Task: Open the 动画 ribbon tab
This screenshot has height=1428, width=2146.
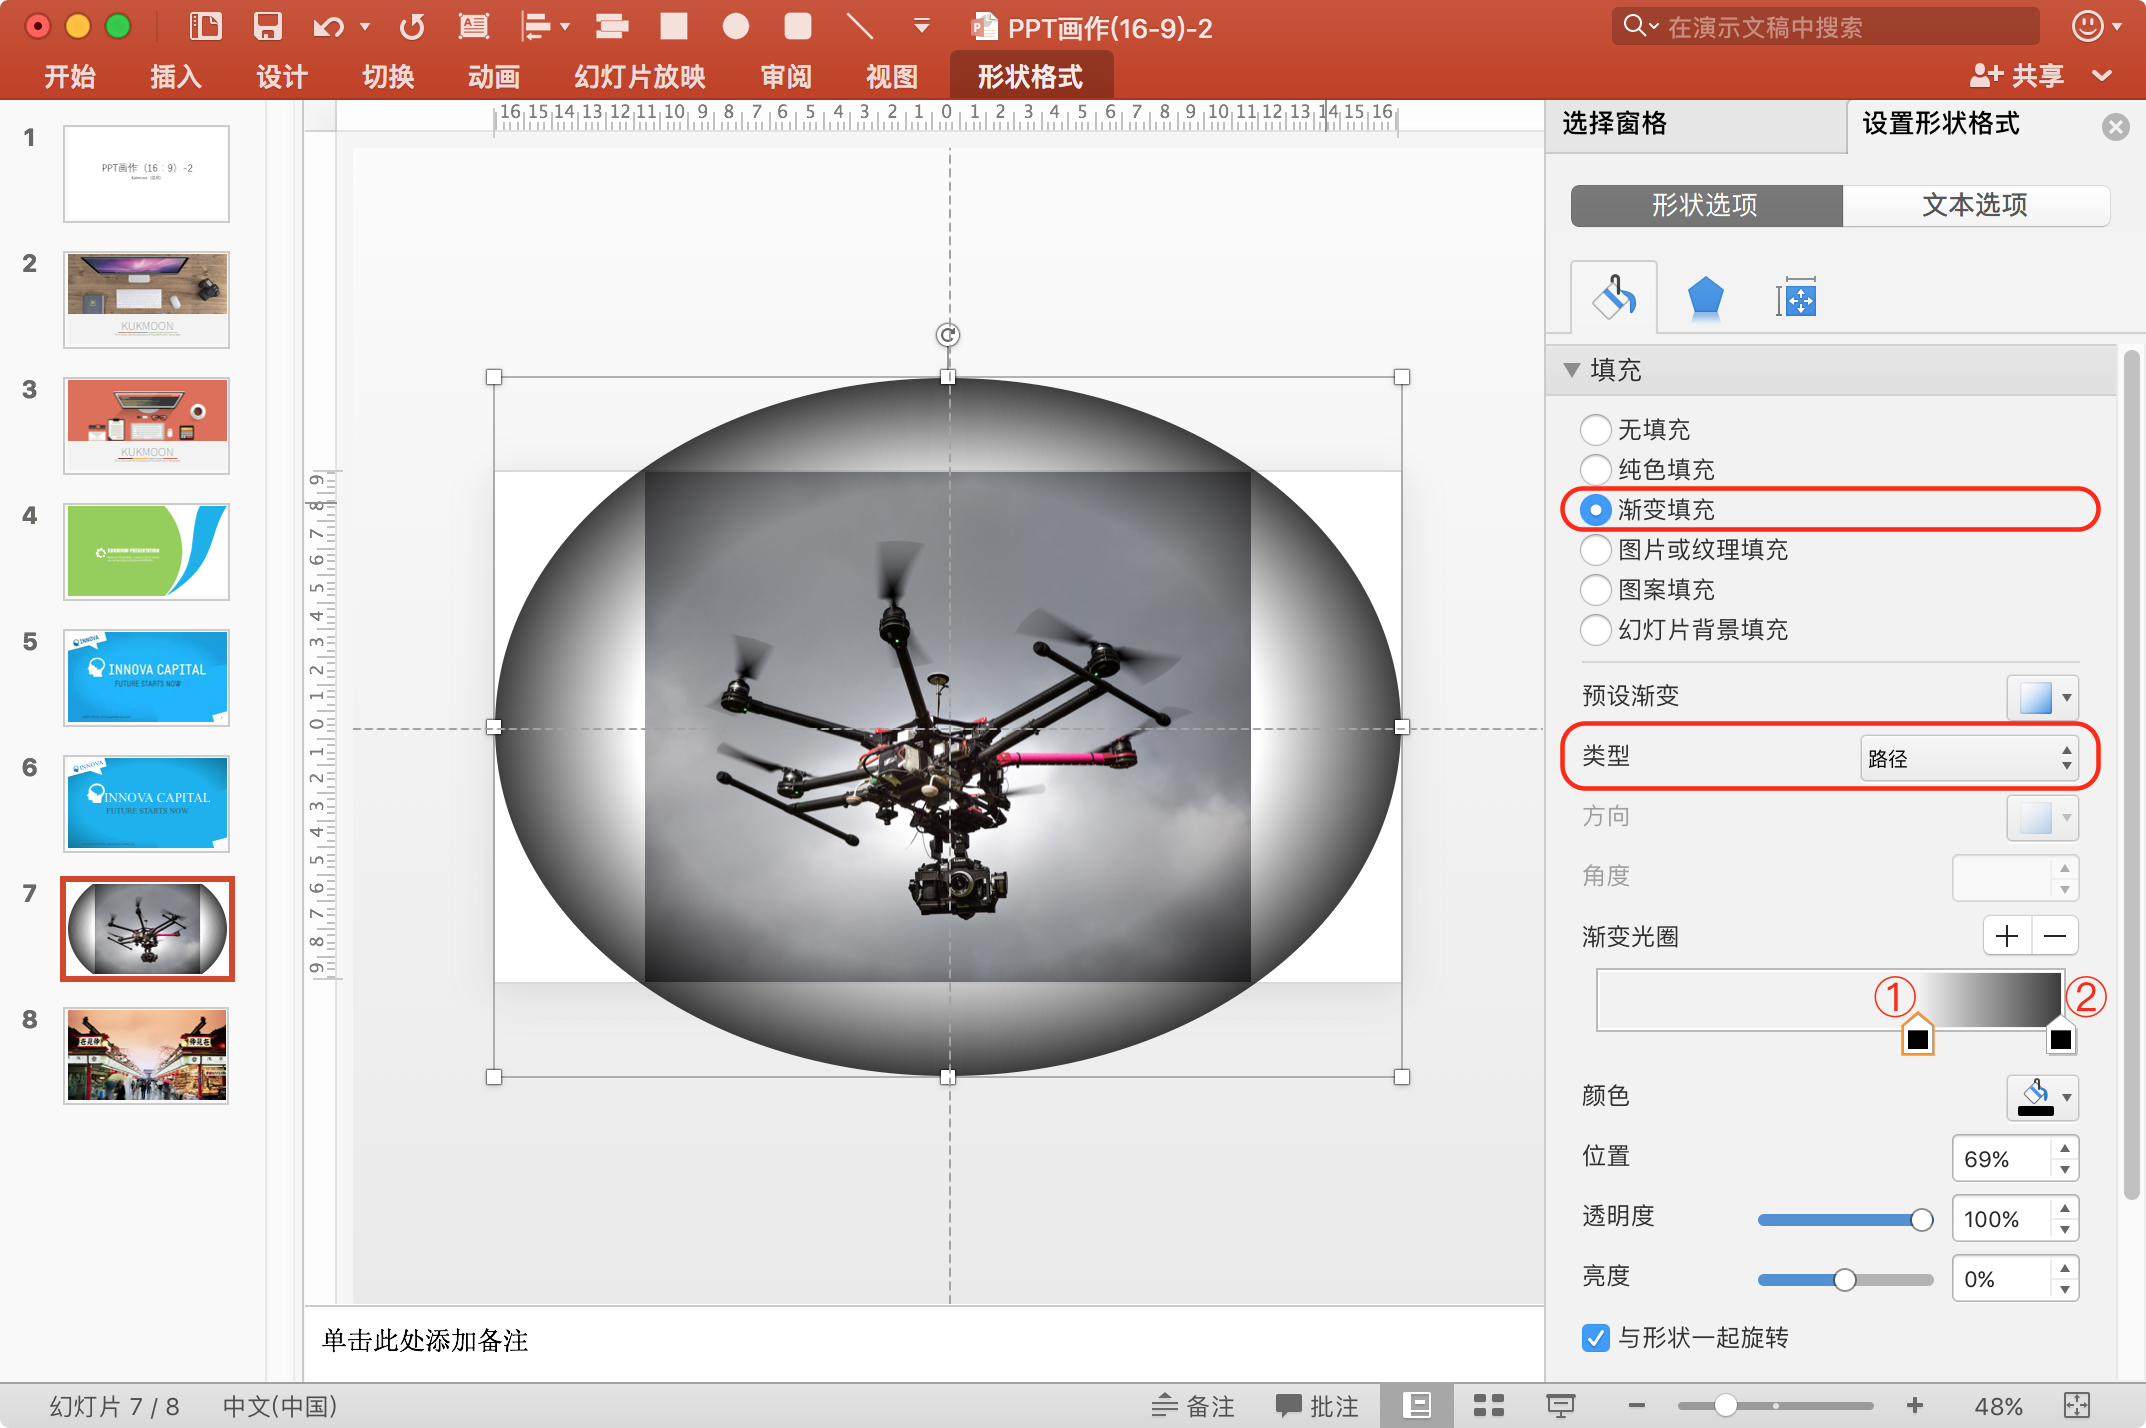Action: [494, 77]
